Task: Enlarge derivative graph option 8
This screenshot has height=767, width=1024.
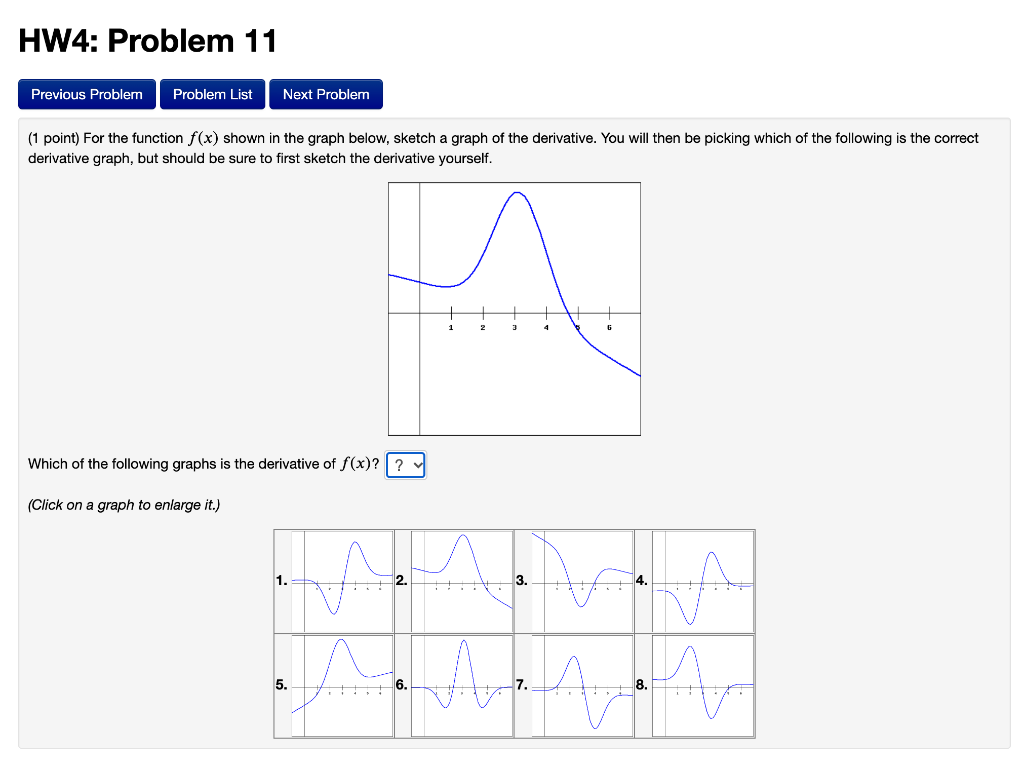Action: (703, 685)
